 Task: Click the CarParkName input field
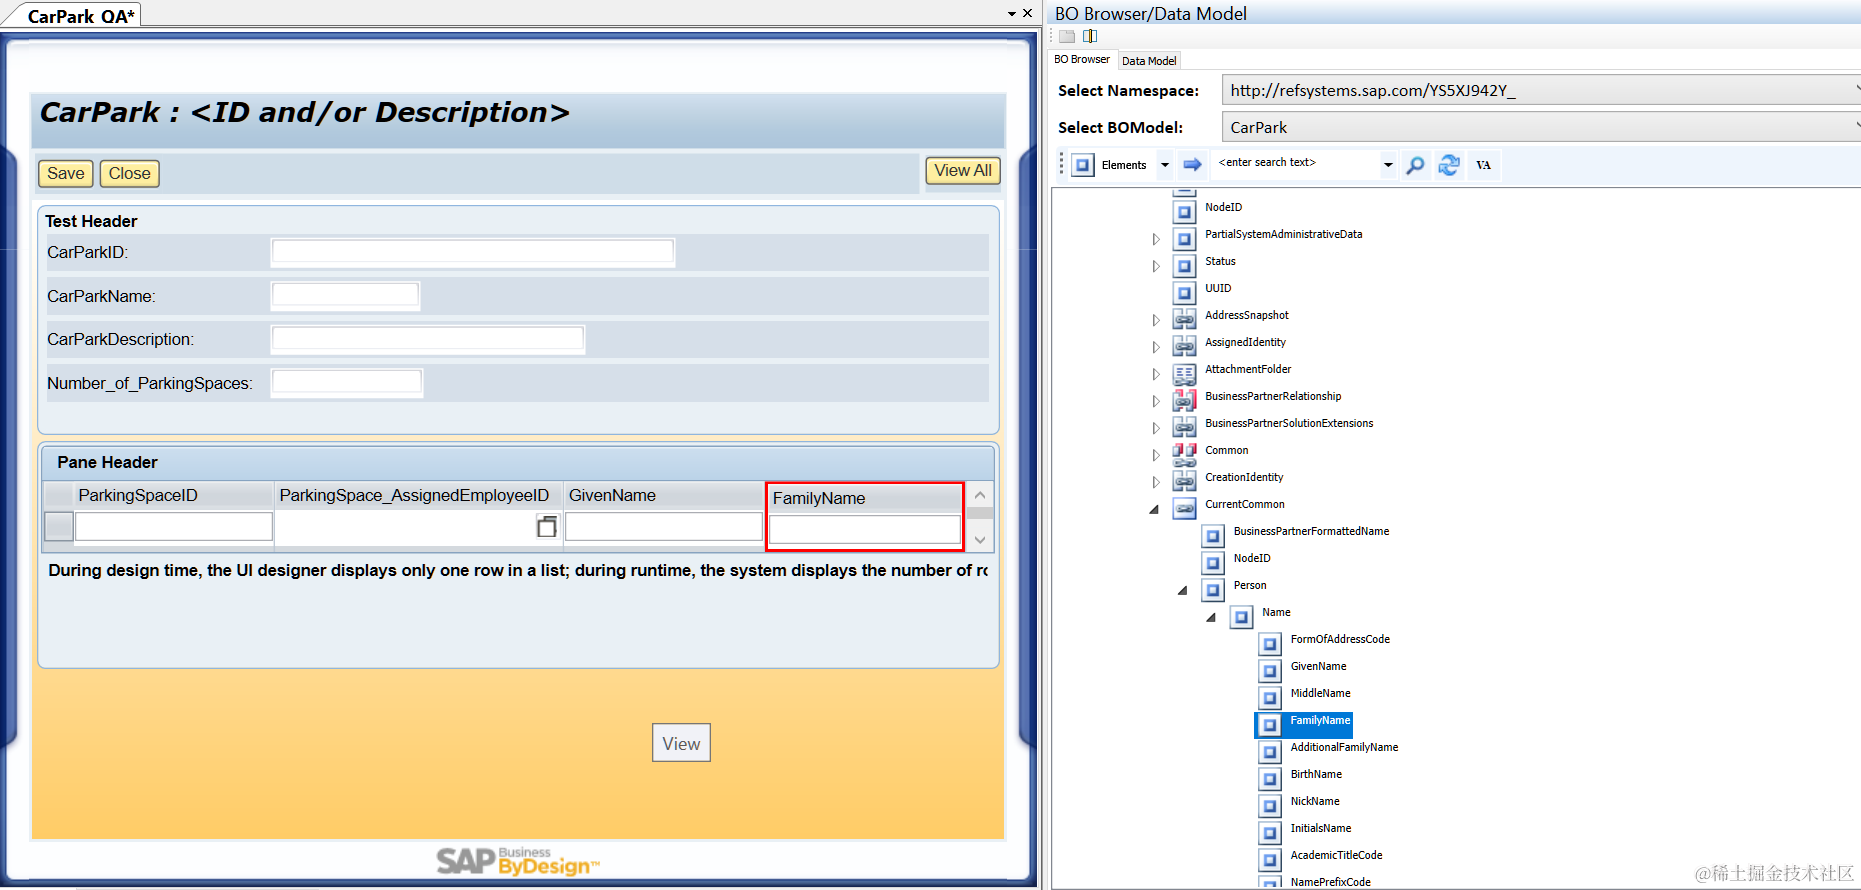point(345,296)
